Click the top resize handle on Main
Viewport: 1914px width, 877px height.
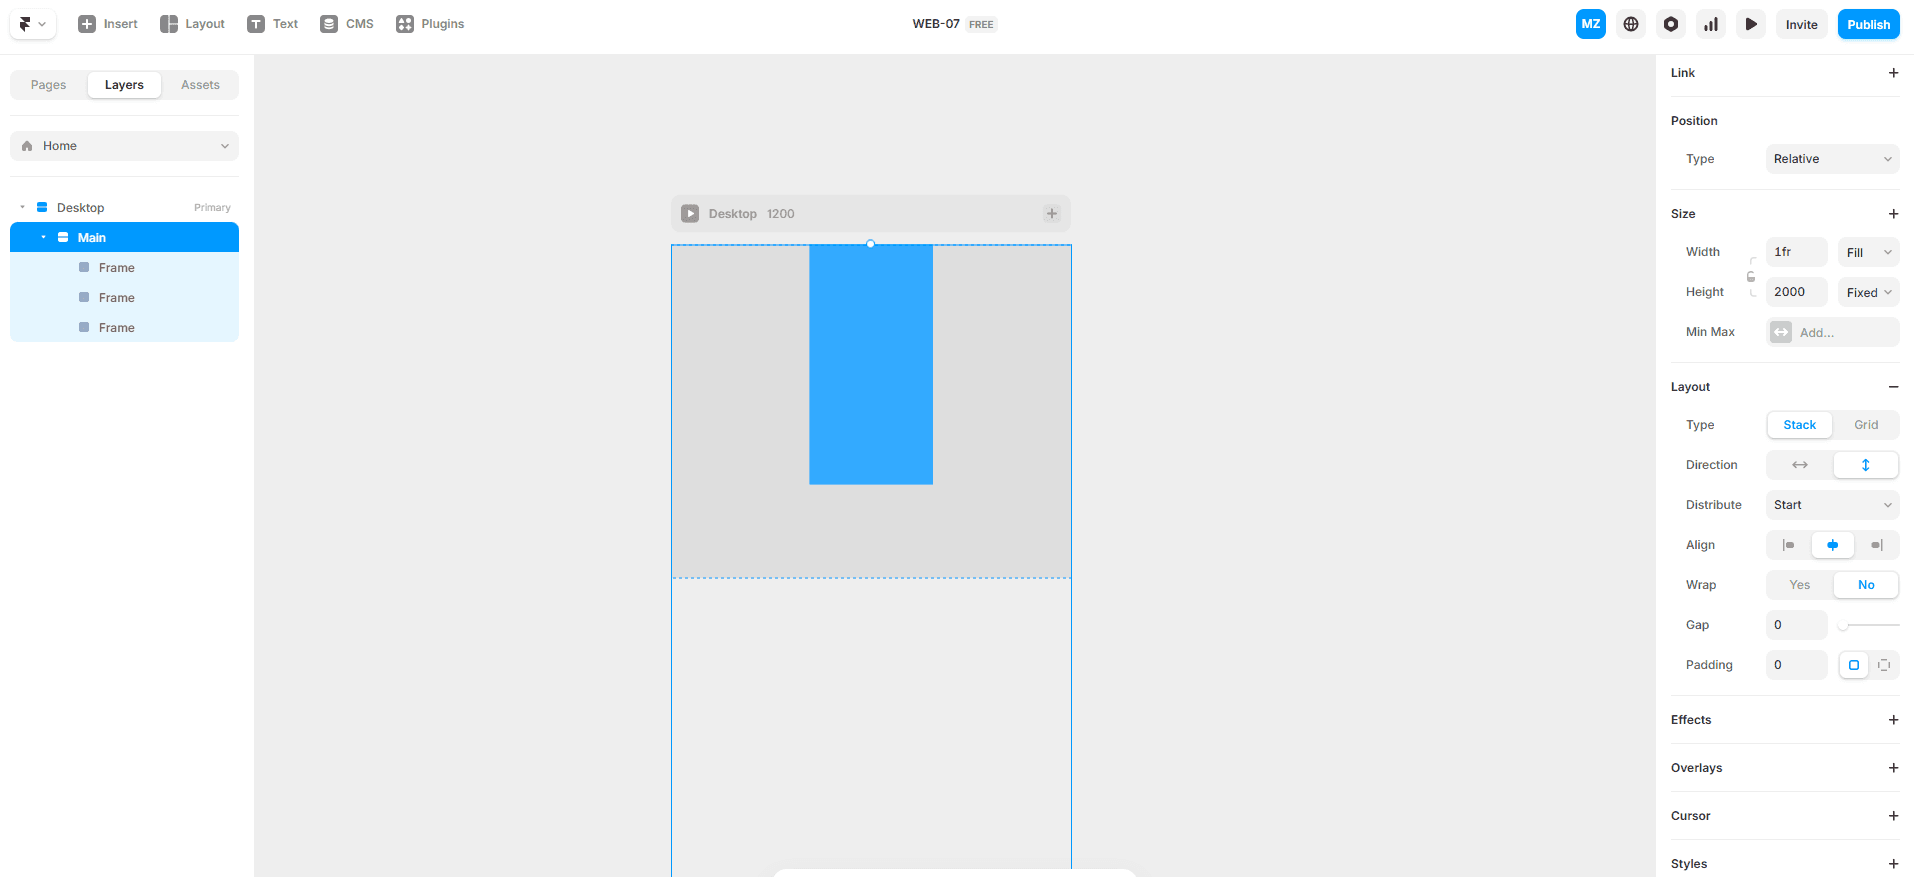coord(871,244)
